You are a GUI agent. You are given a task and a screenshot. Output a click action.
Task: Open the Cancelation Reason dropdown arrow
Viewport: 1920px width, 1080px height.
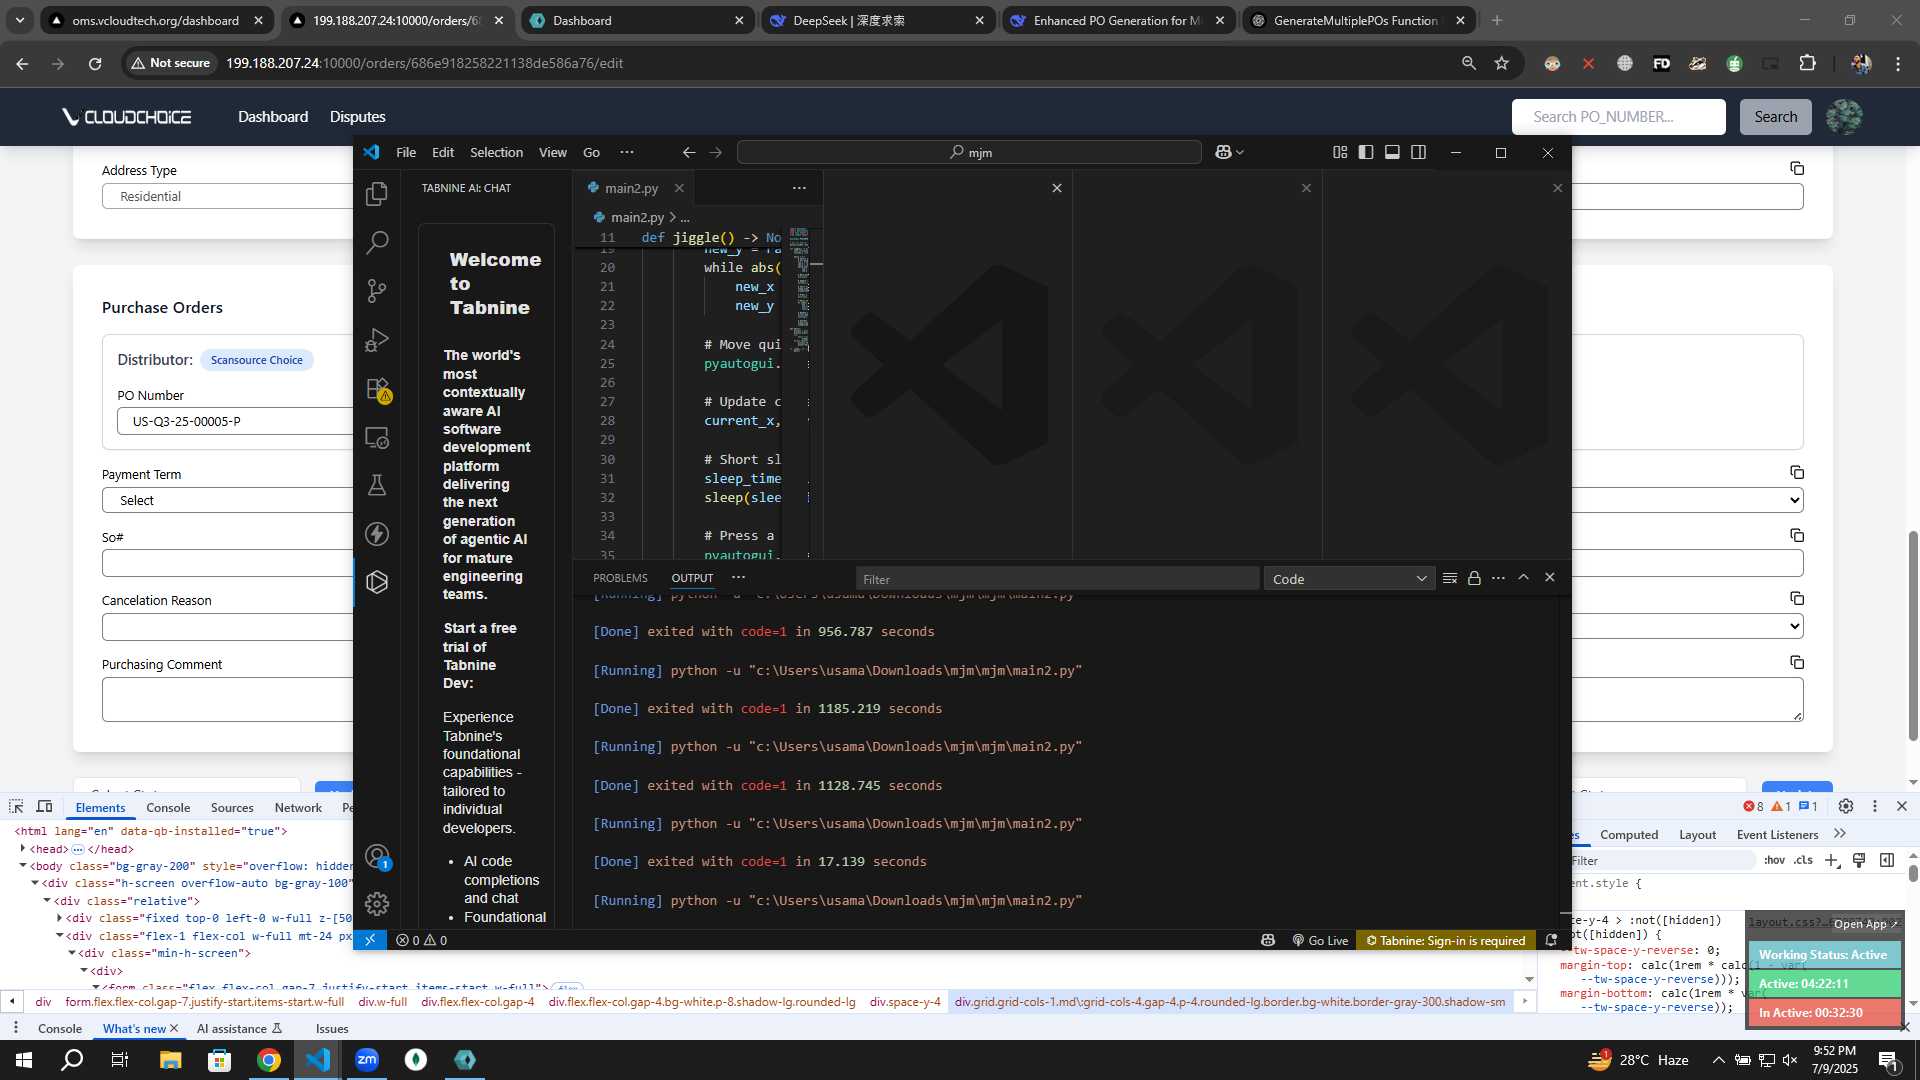(x=1795, y=626)
